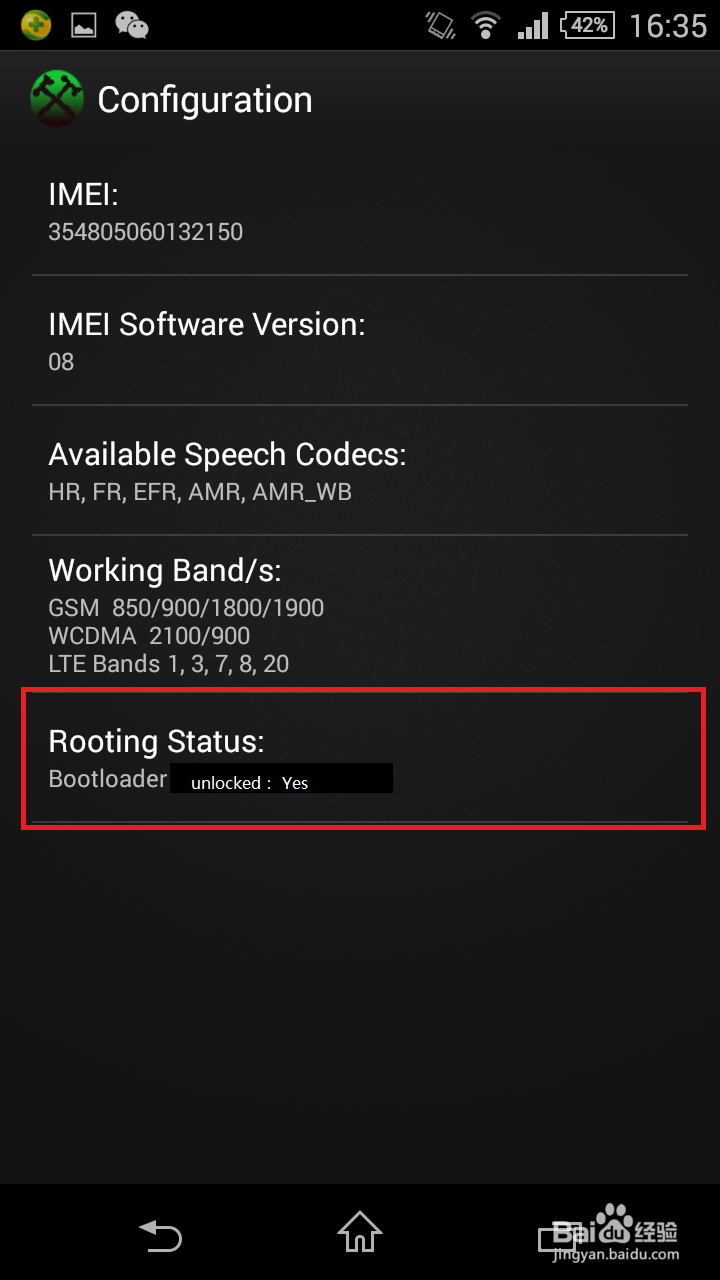The image size is (720, 1280).
Task: Tap the Android back navigation icon
Action: tap(160, 1235)
